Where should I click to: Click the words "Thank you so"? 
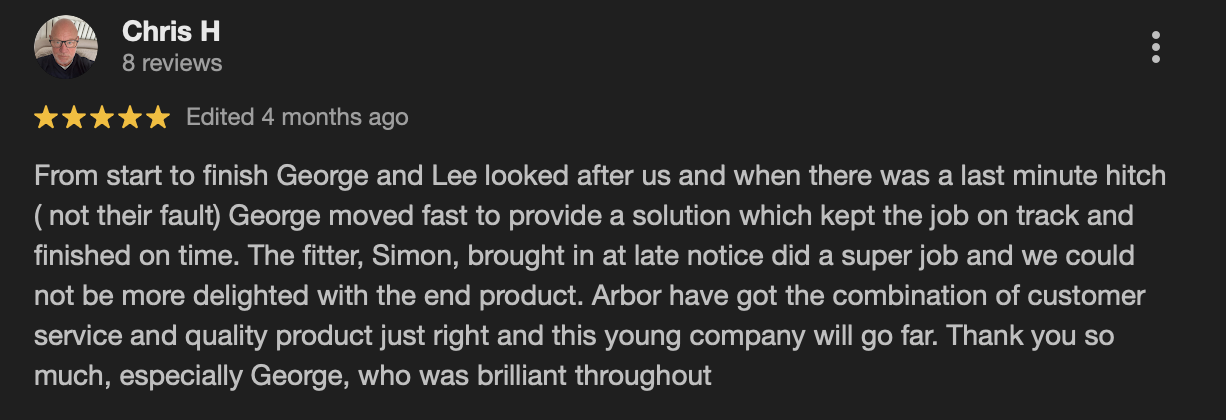click(x=1030, y=336)
